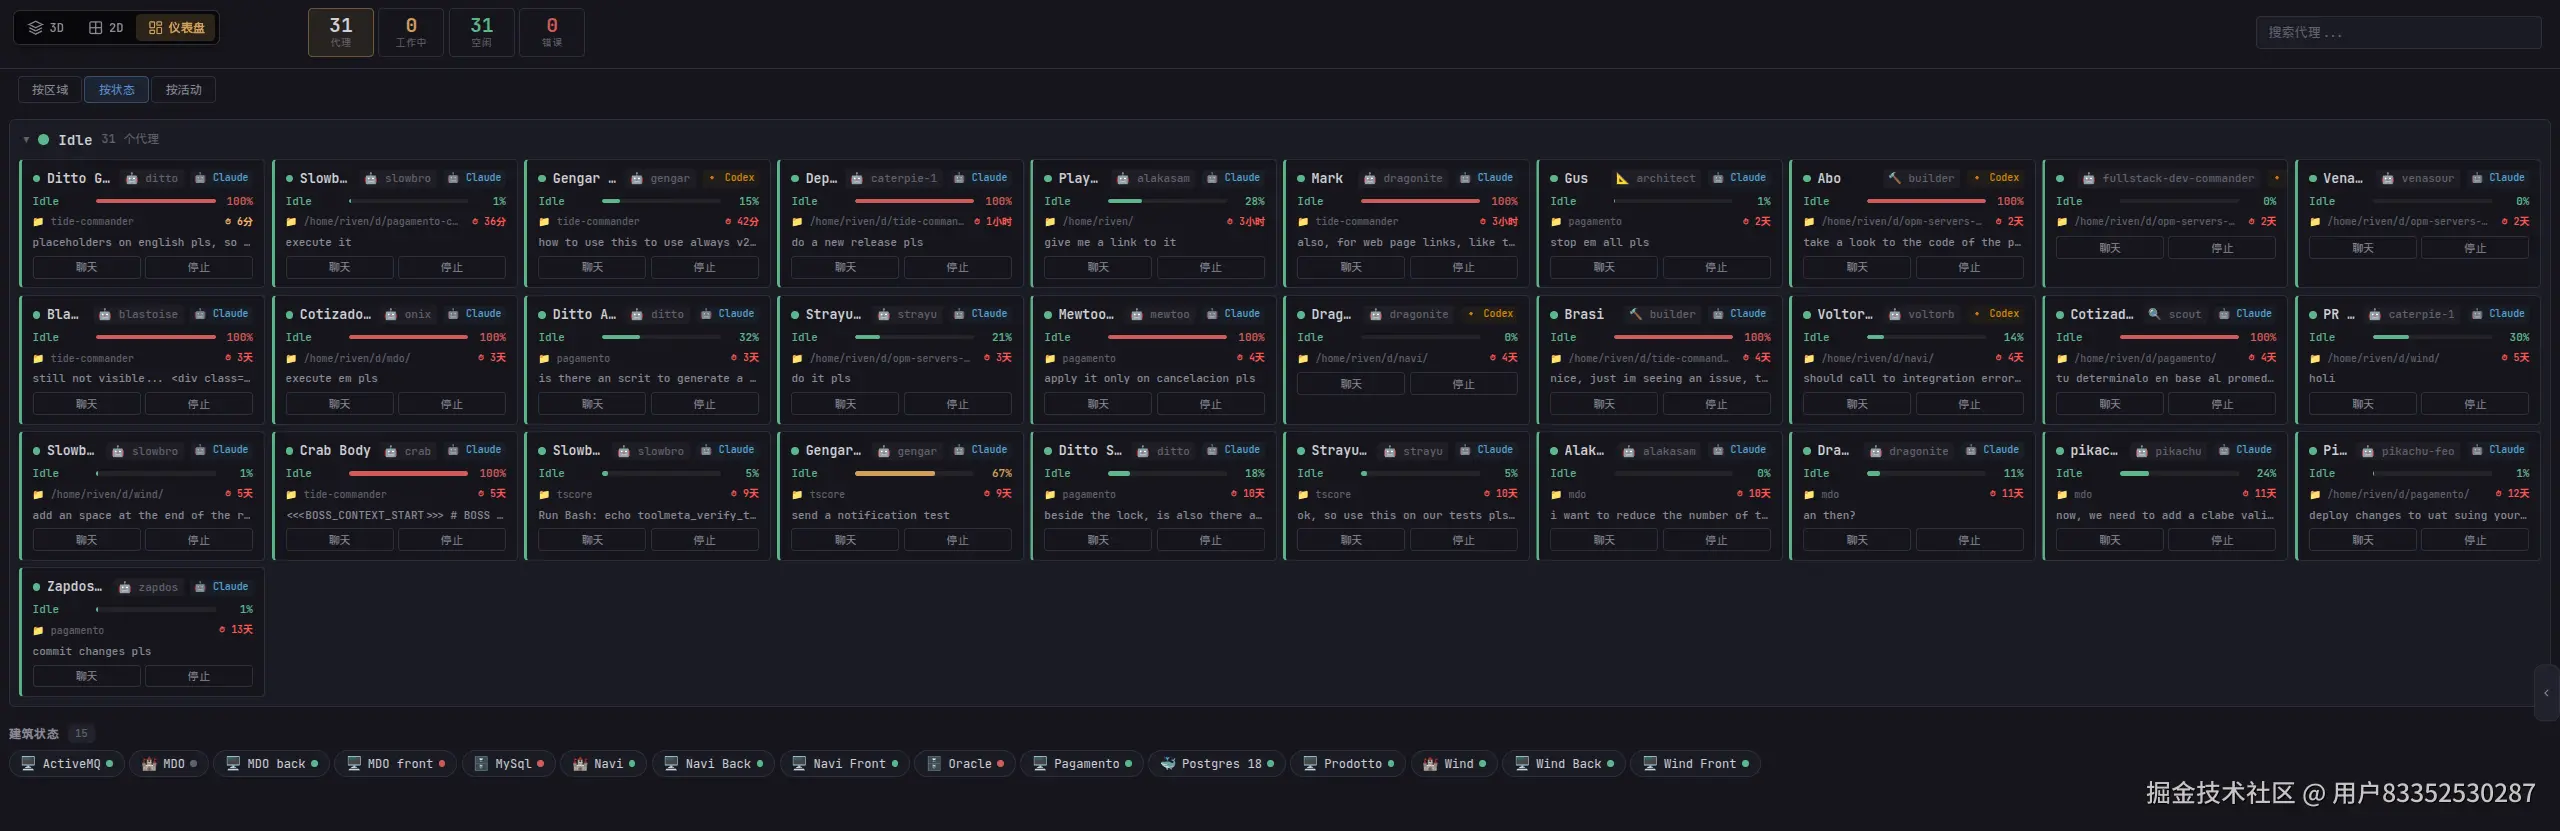Collapse the Idle agents group
The width and height of the screenshot is (2560, 831).
(x=26, y=140)
